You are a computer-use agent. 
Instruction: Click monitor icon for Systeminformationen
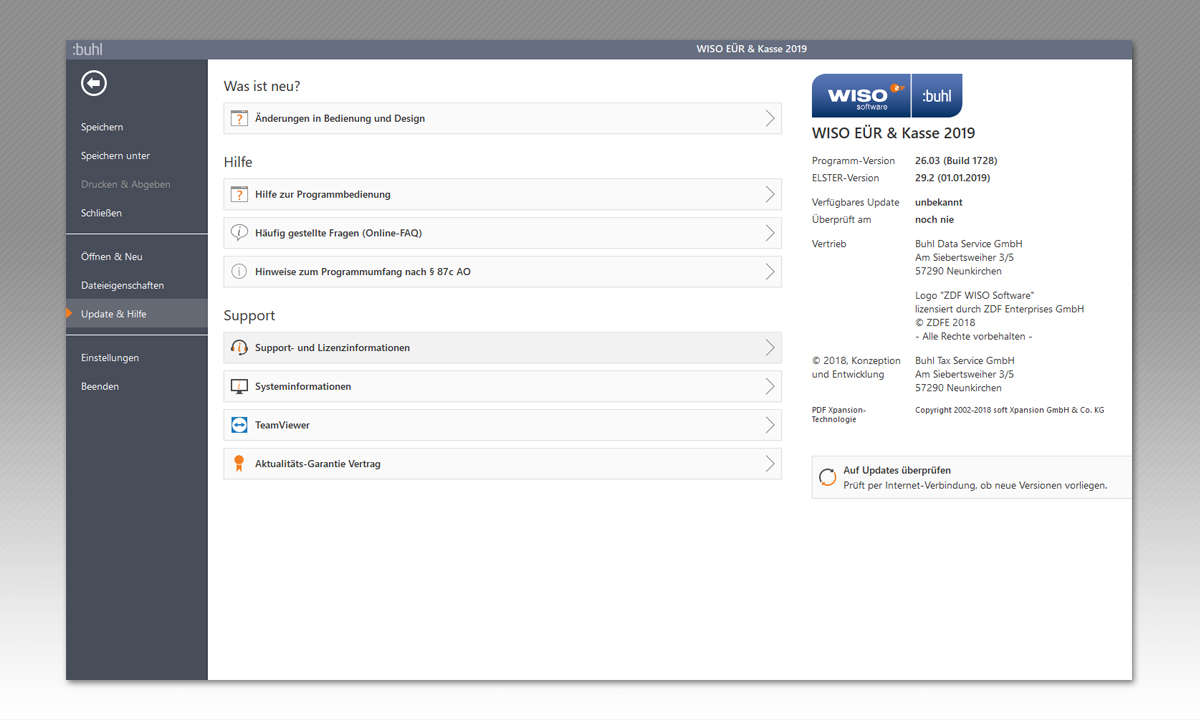239,387
